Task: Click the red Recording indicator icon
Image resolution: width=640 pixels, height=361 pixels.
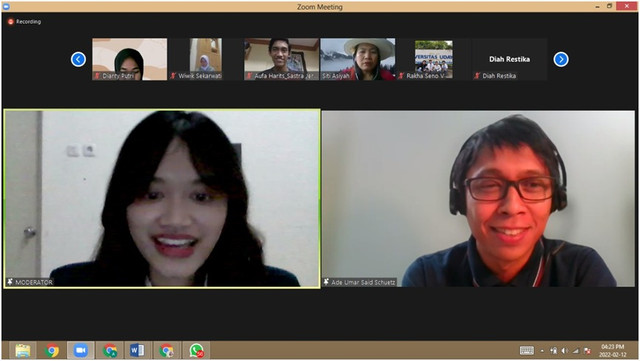Action: click(x=11, y=22)
